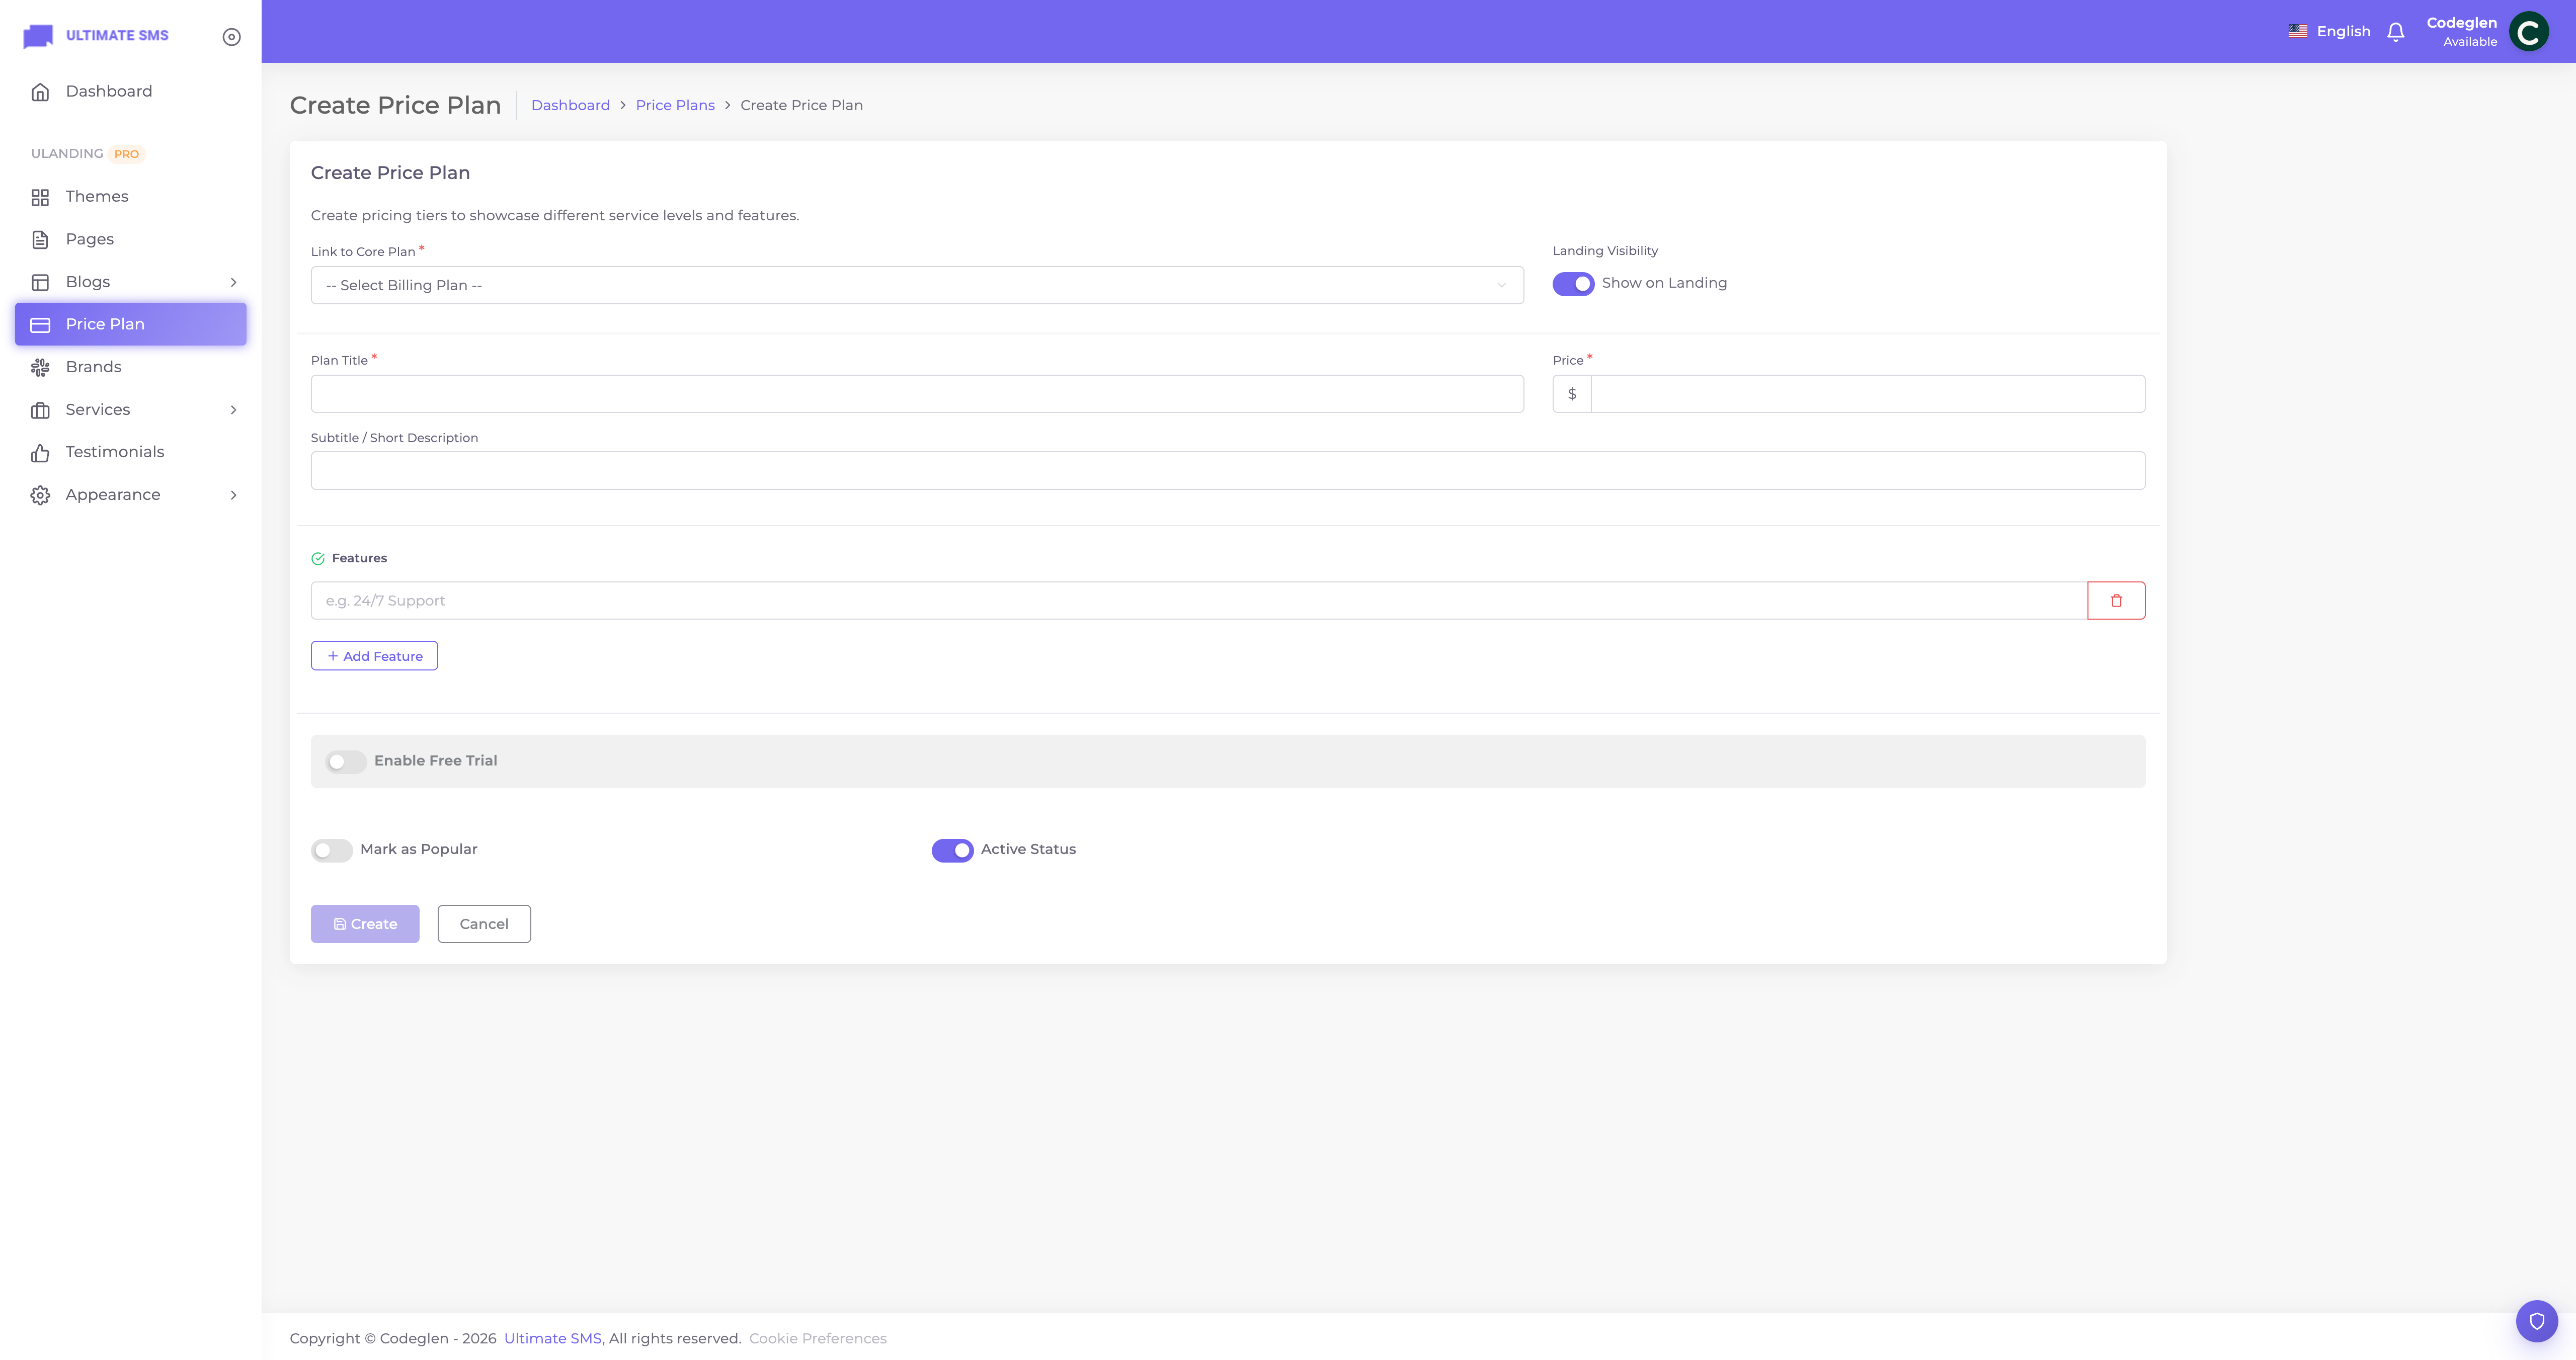Screen dimensions: 2576x1360
Task: Open the Ultimate SMS footer link
Action: pos(552,1339)
